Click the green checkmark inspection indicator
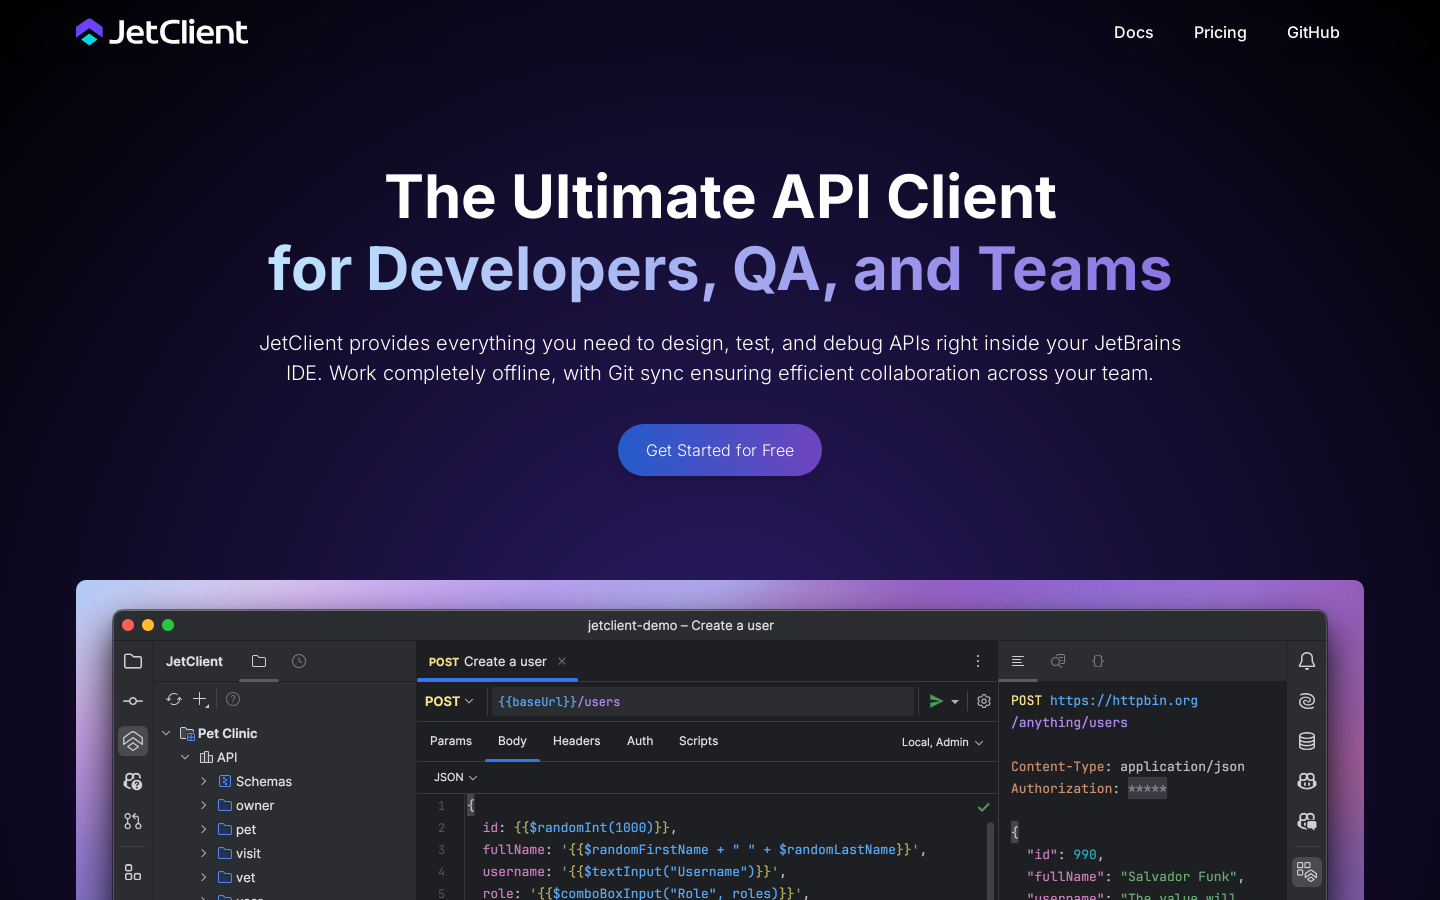The width and height of the screenshot is (1440, 900). tap(984, 807)
